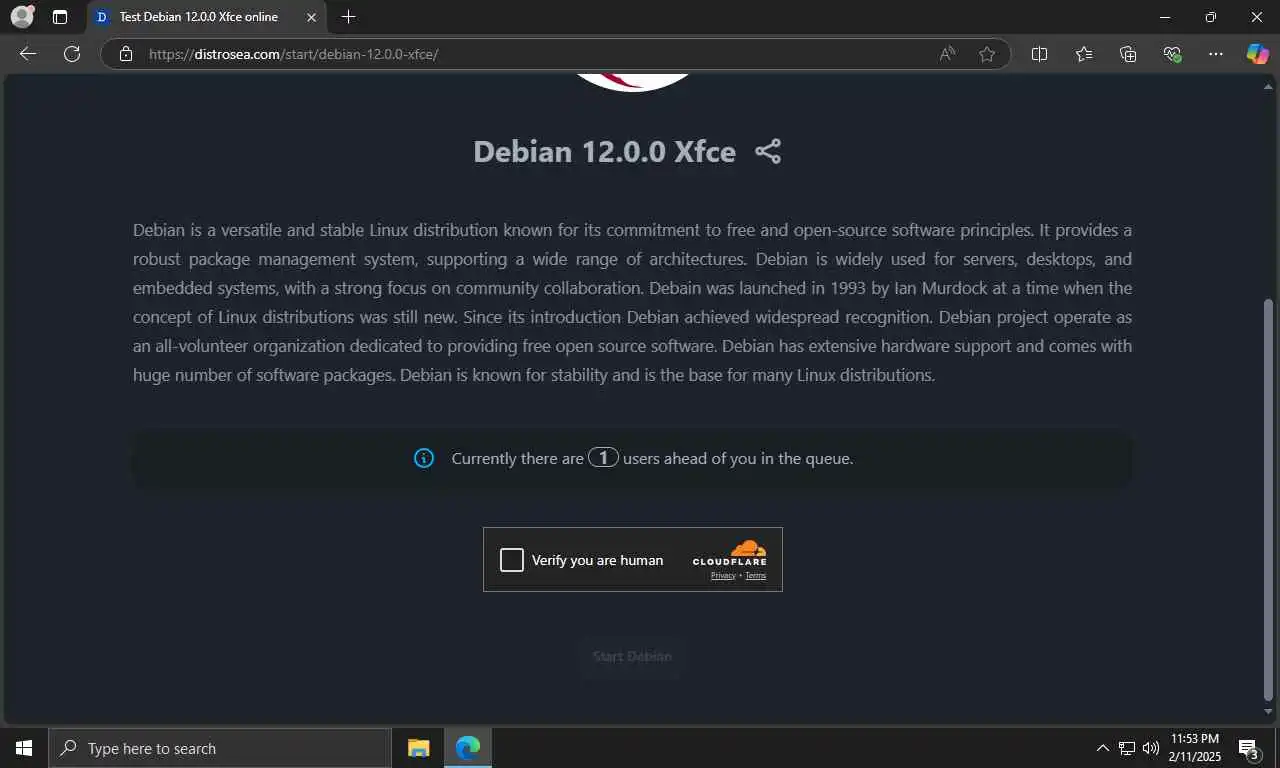Click the share icon beside Debian title
The image size is (1280, 768).
click(x=768, y=151)
